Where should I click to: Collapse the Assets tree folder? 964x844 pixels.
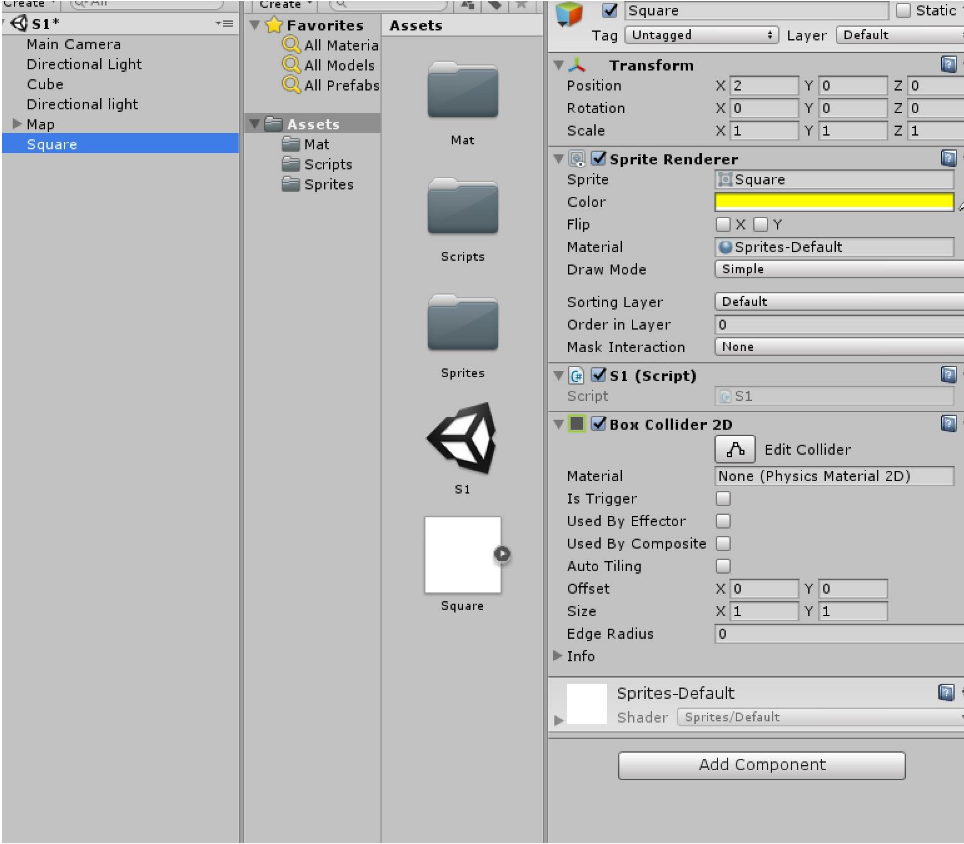pyautogui.click(x=255, y=124)
